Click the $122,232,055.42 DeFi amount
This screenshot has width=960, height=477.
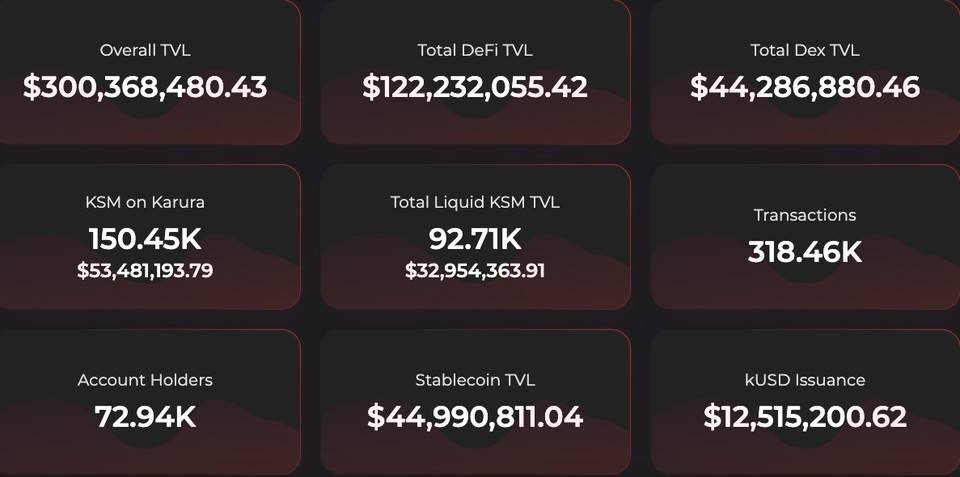pyautogui.click(x=475, y=87)
